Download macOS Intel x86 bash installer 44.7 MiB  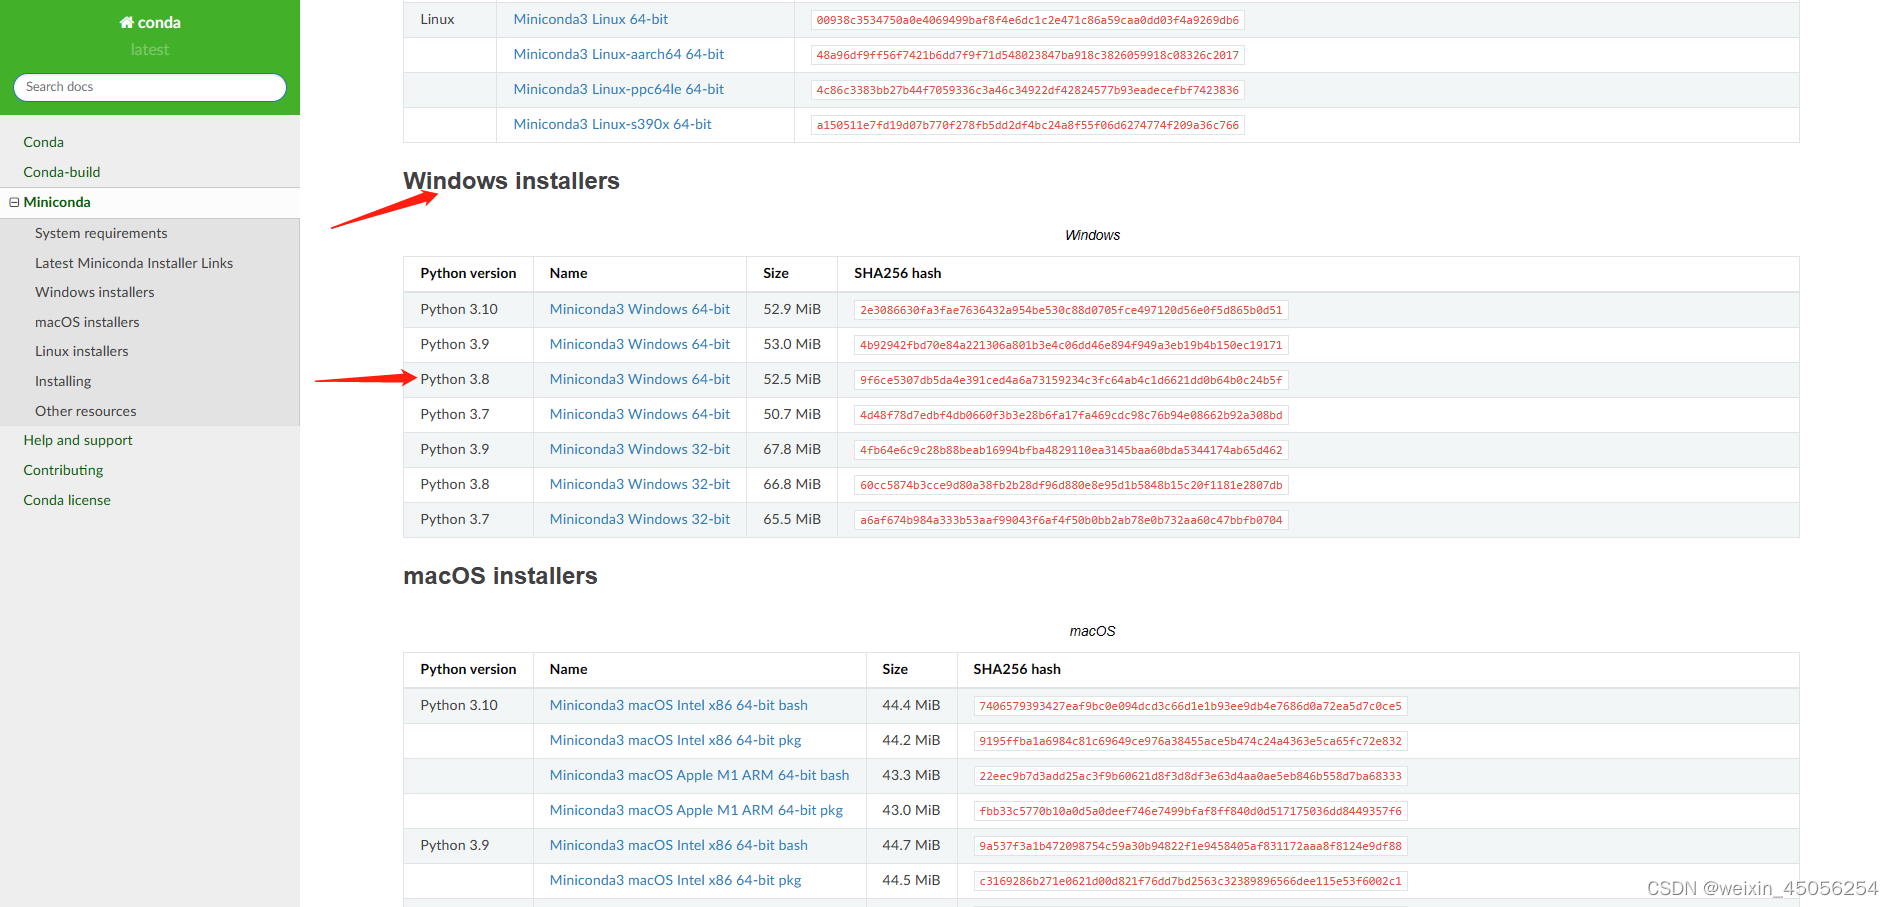(x=679, y=845)
